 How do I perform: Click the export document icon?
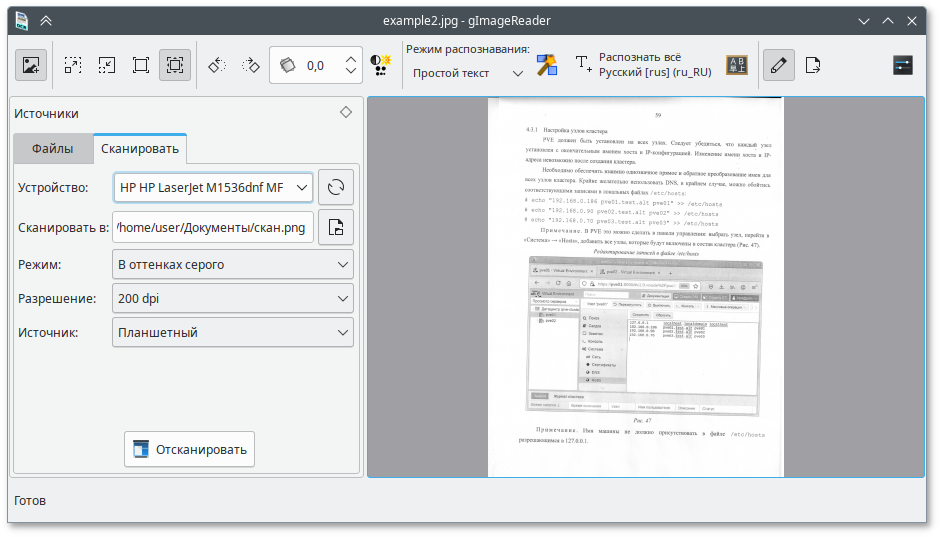point(813,65)
